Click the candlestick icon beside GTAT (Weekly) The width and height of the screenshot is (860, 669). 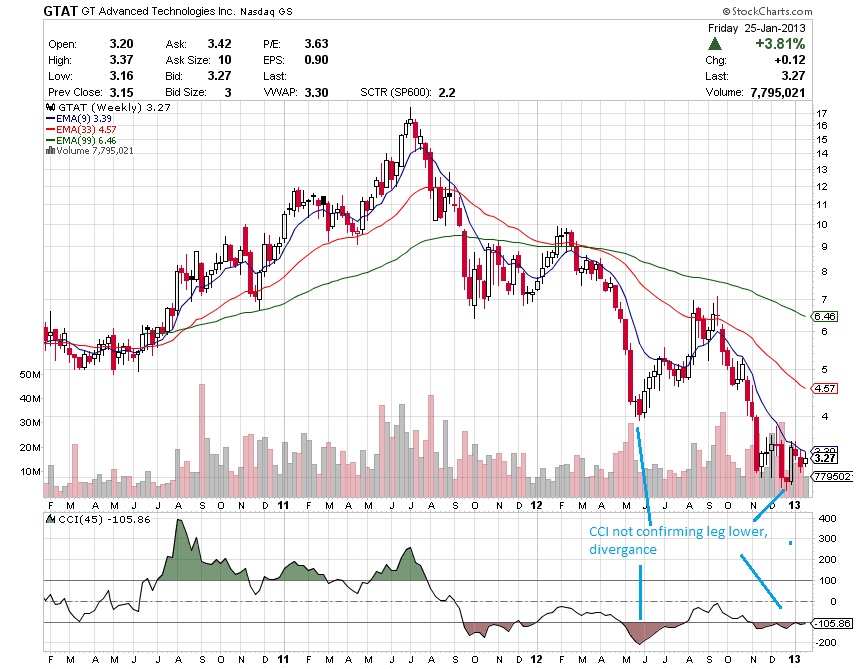(x=50, y=107)
